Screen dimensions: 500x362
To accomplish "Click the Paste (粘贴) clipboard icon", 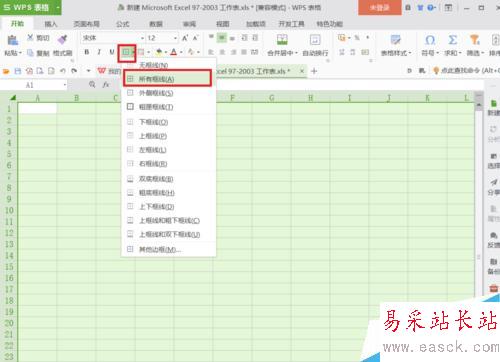I will [13, 40].
